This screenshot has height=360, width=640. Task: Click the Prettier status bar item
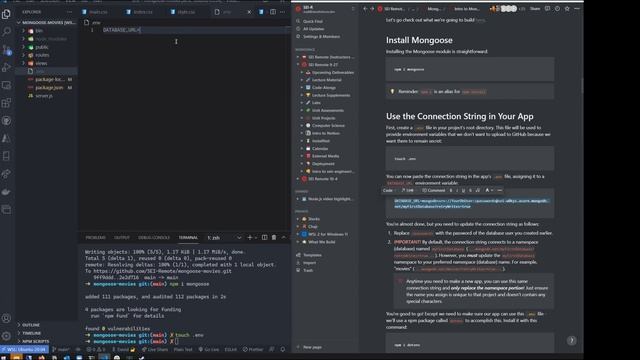coord(253,349)
